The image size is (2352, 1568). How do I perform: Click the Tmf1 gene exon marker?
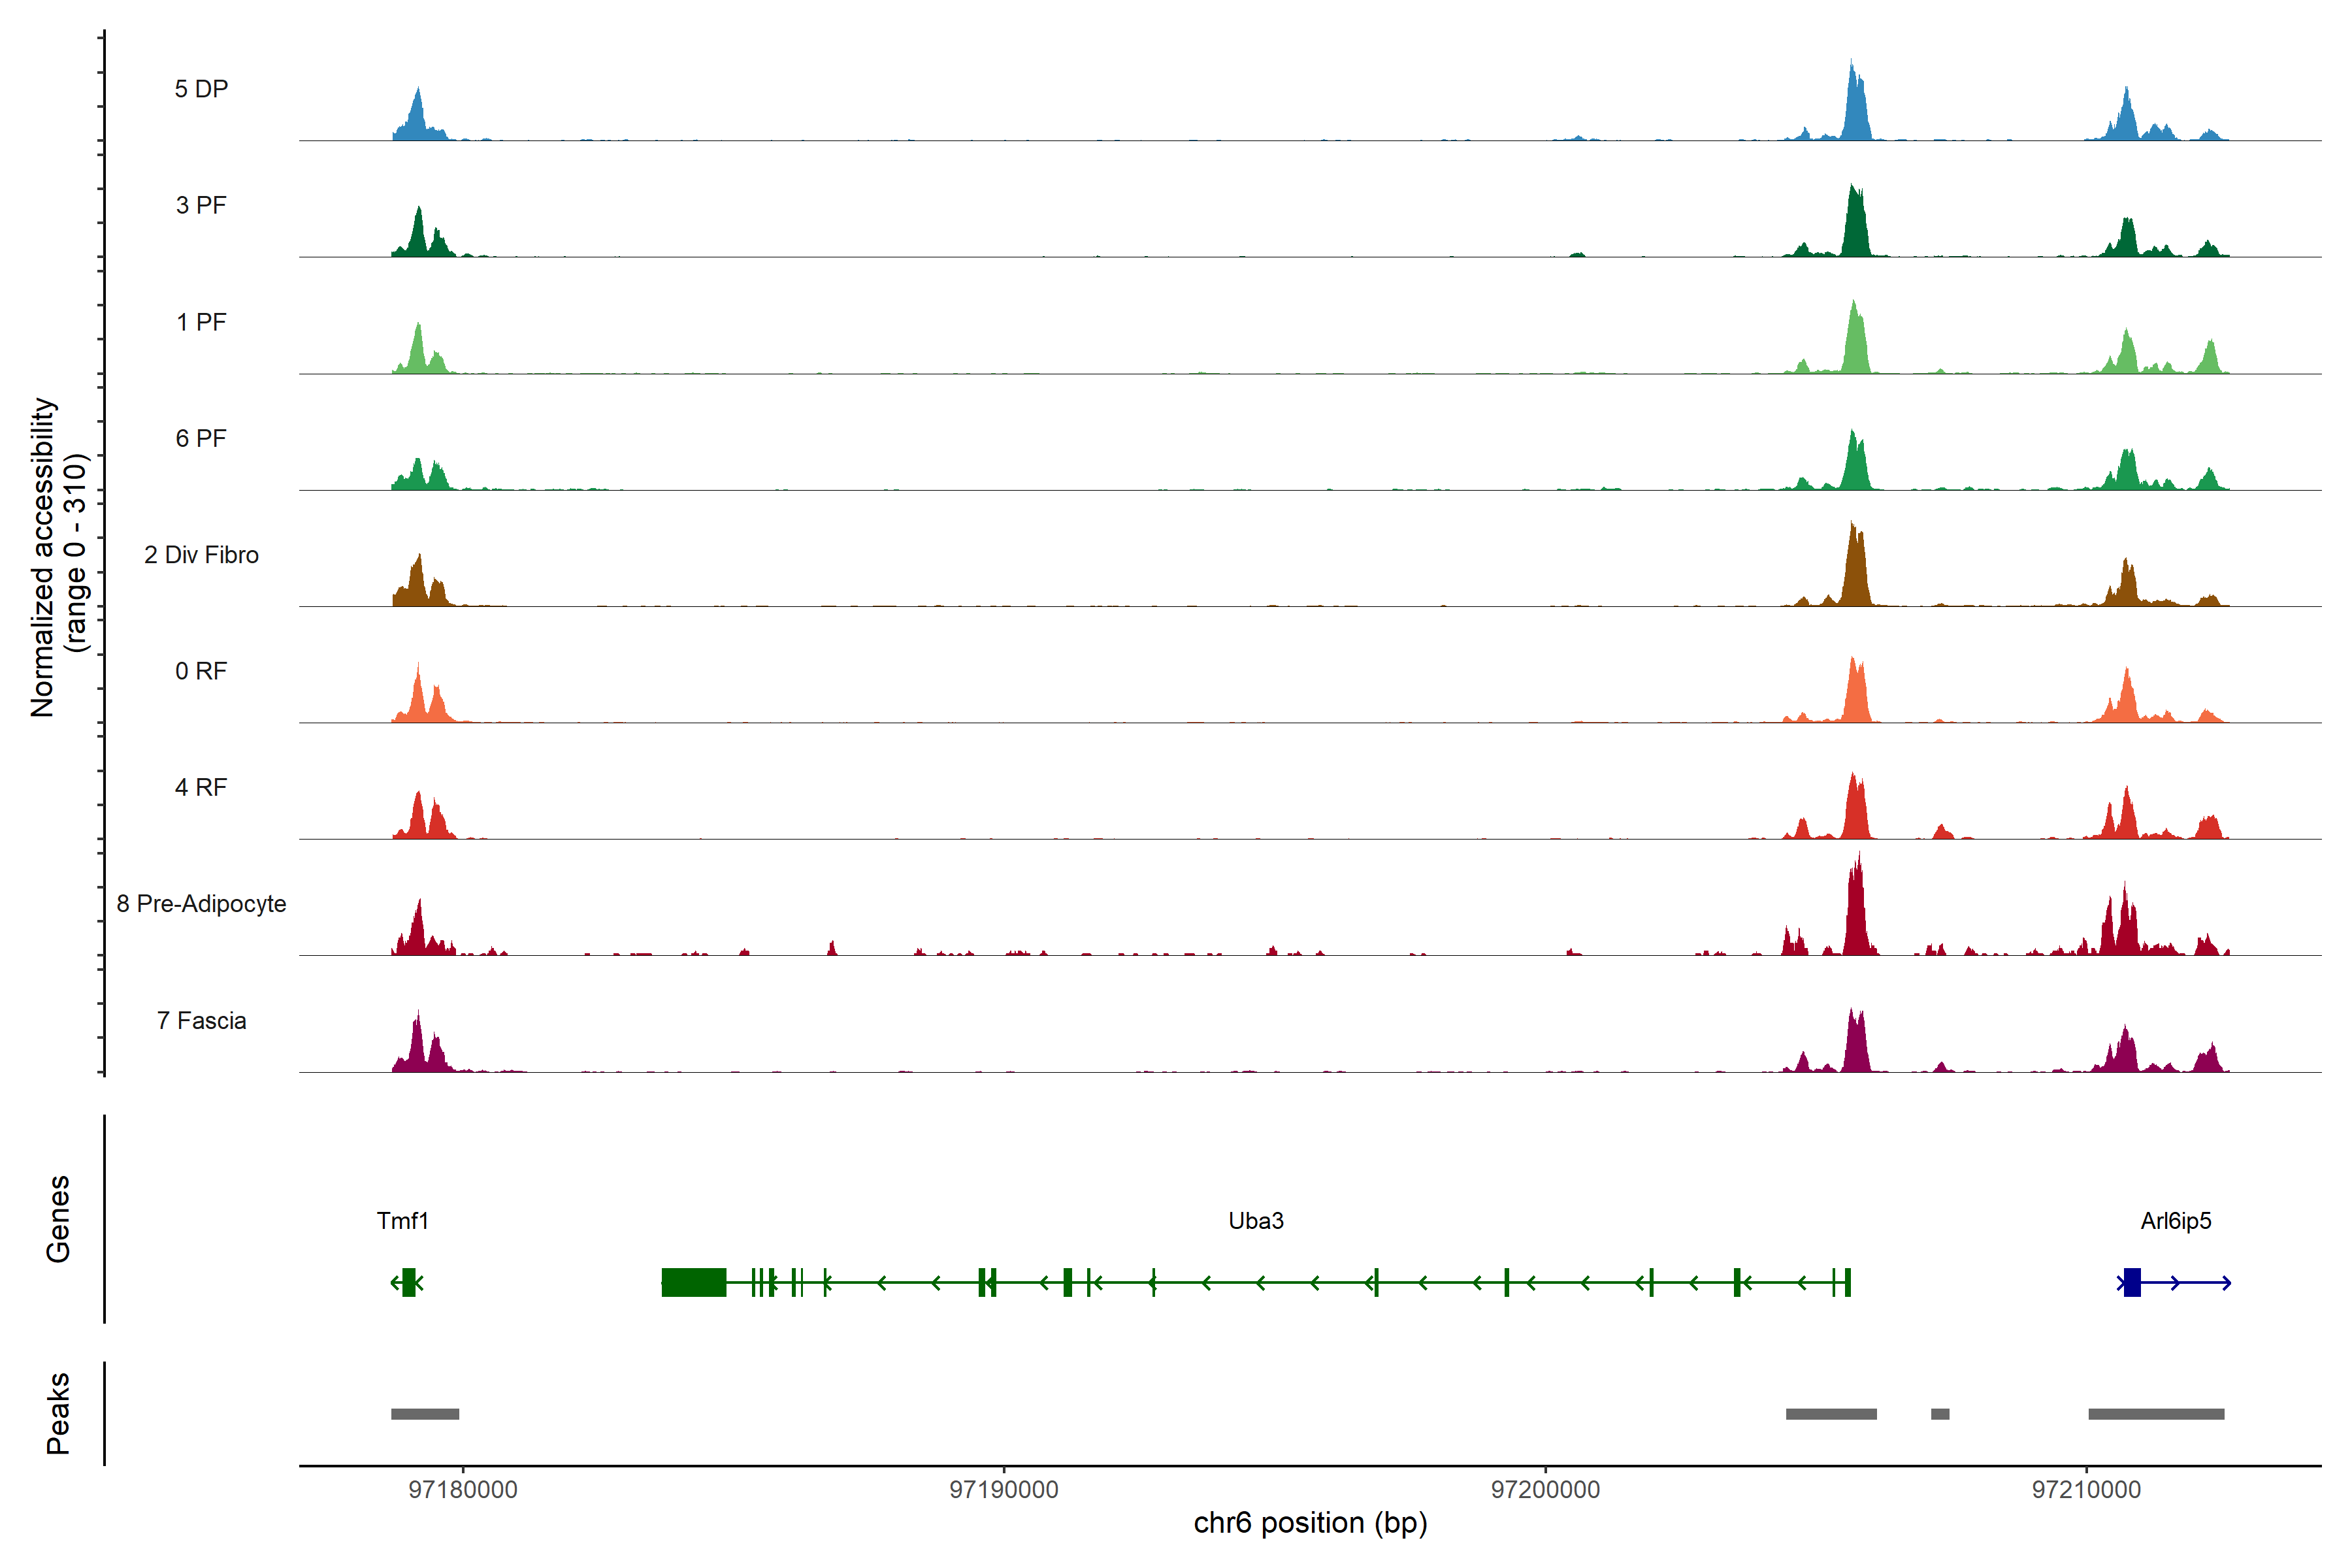pos(408,1282)
